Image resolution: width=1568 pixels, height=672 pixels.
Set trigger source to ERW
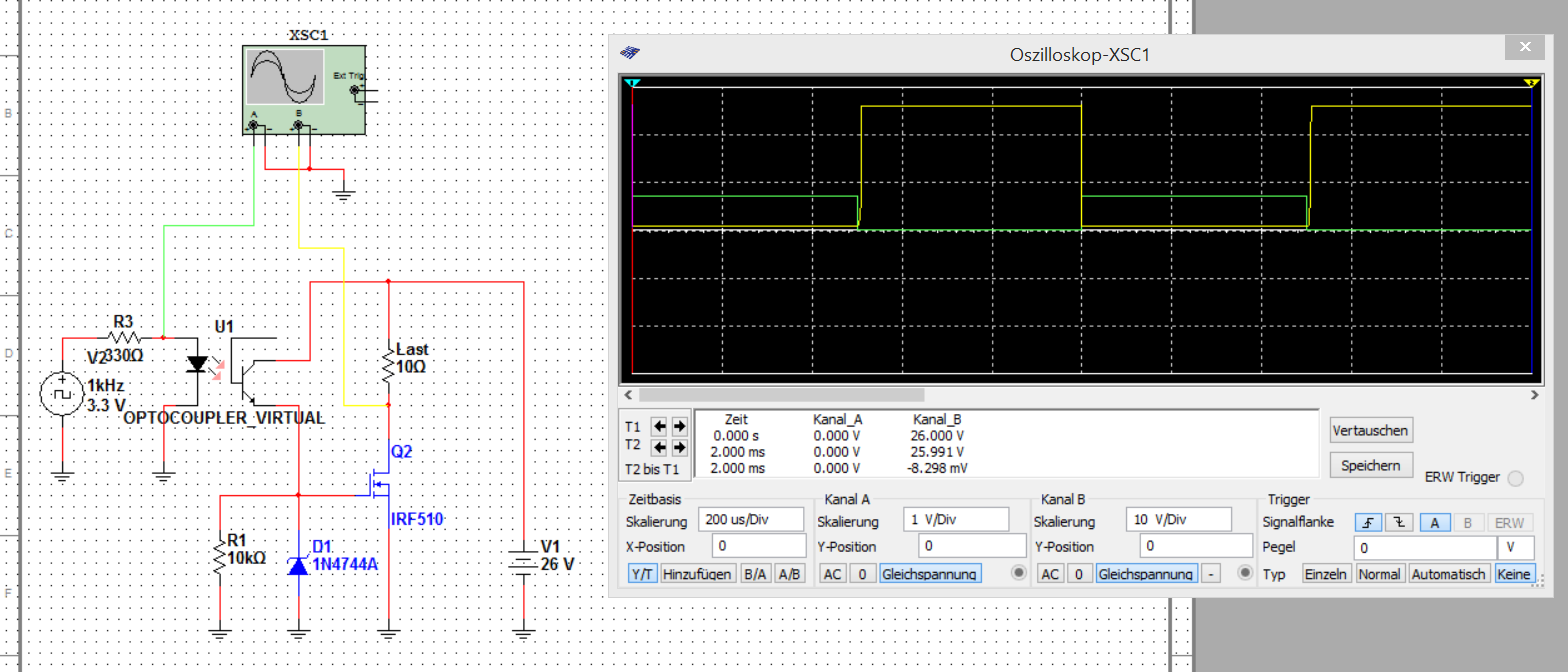point(1510,522)
